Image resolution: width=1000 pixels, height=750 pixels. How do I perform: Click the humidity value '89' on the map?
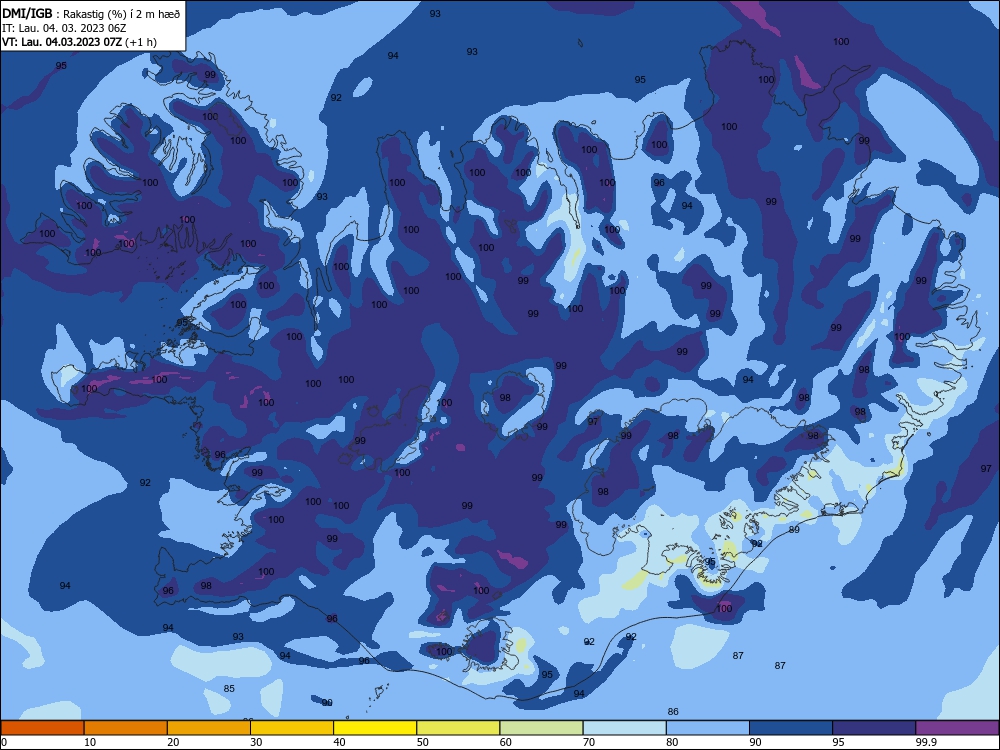coord(794,529)
